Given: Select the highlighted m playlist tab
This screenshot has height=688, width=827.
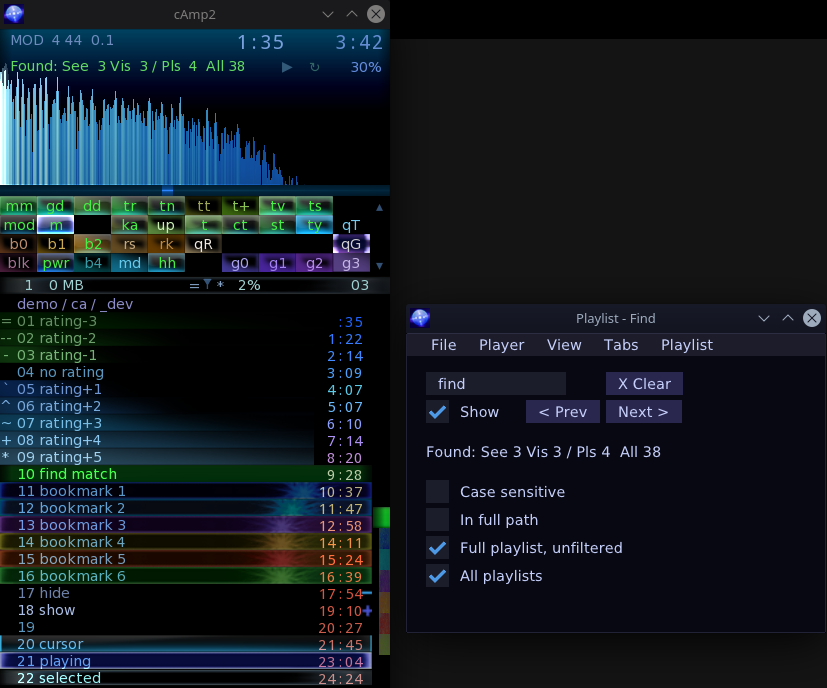Looking at the screenshot, I should pos(55,225).
